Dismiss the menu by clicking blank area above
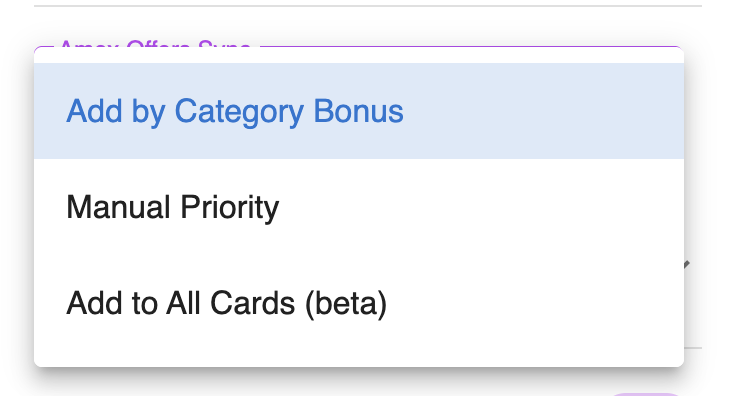Screen dimensions: 734x396 coord(367,23)
